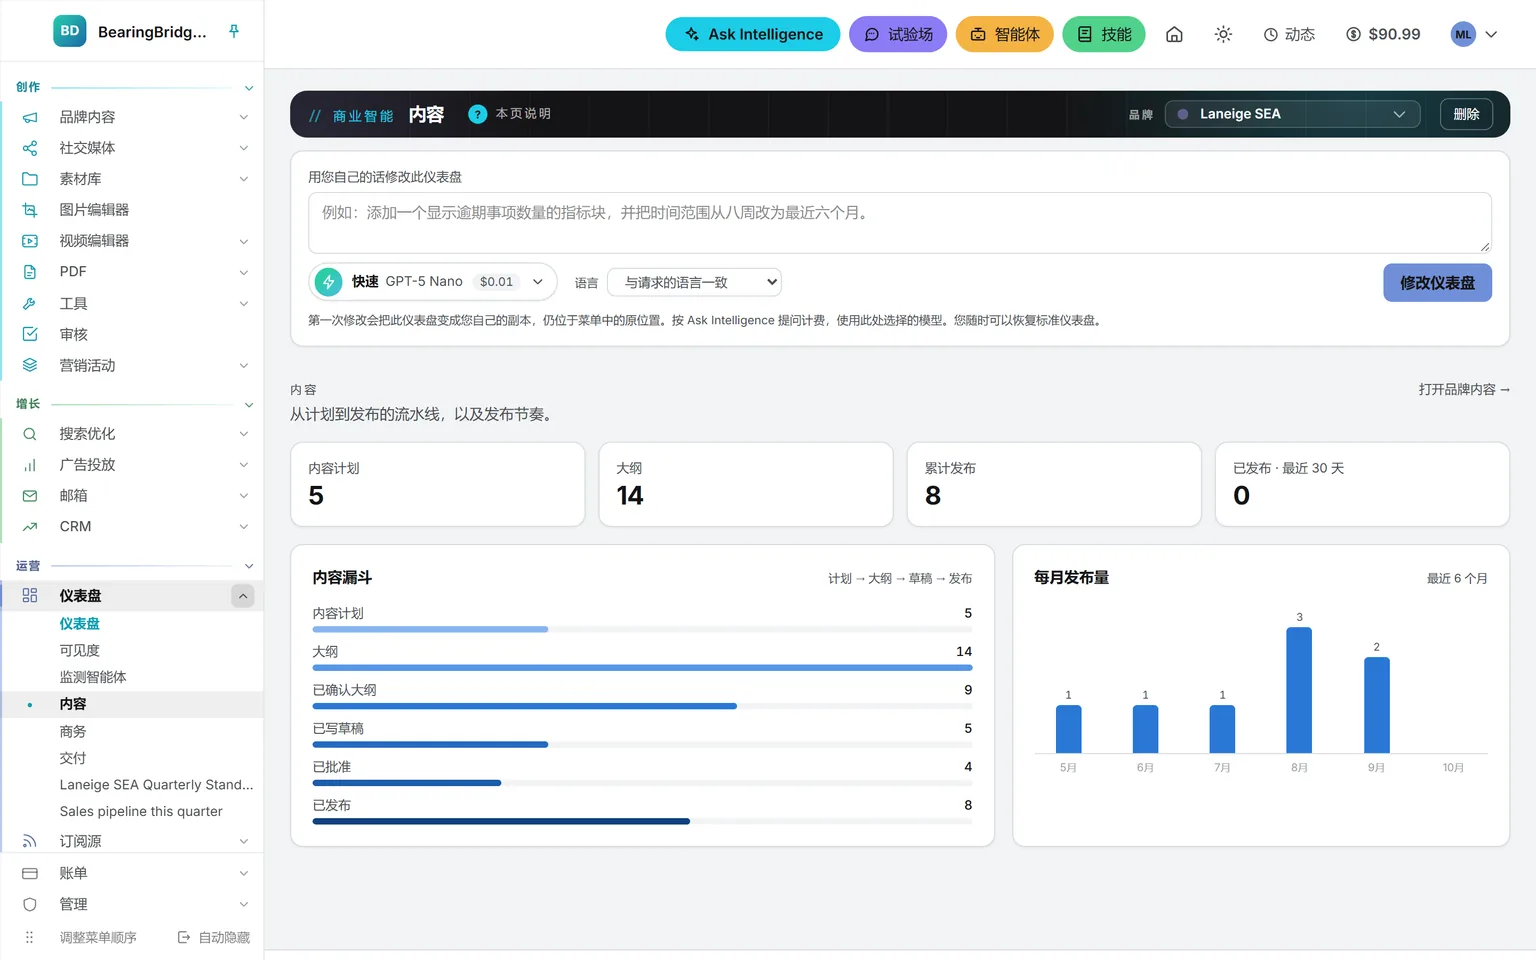The width and height of the screenshot is (1536, 960).
Task: Open the 商务 dashboard item
Action: tap(73, 731)
